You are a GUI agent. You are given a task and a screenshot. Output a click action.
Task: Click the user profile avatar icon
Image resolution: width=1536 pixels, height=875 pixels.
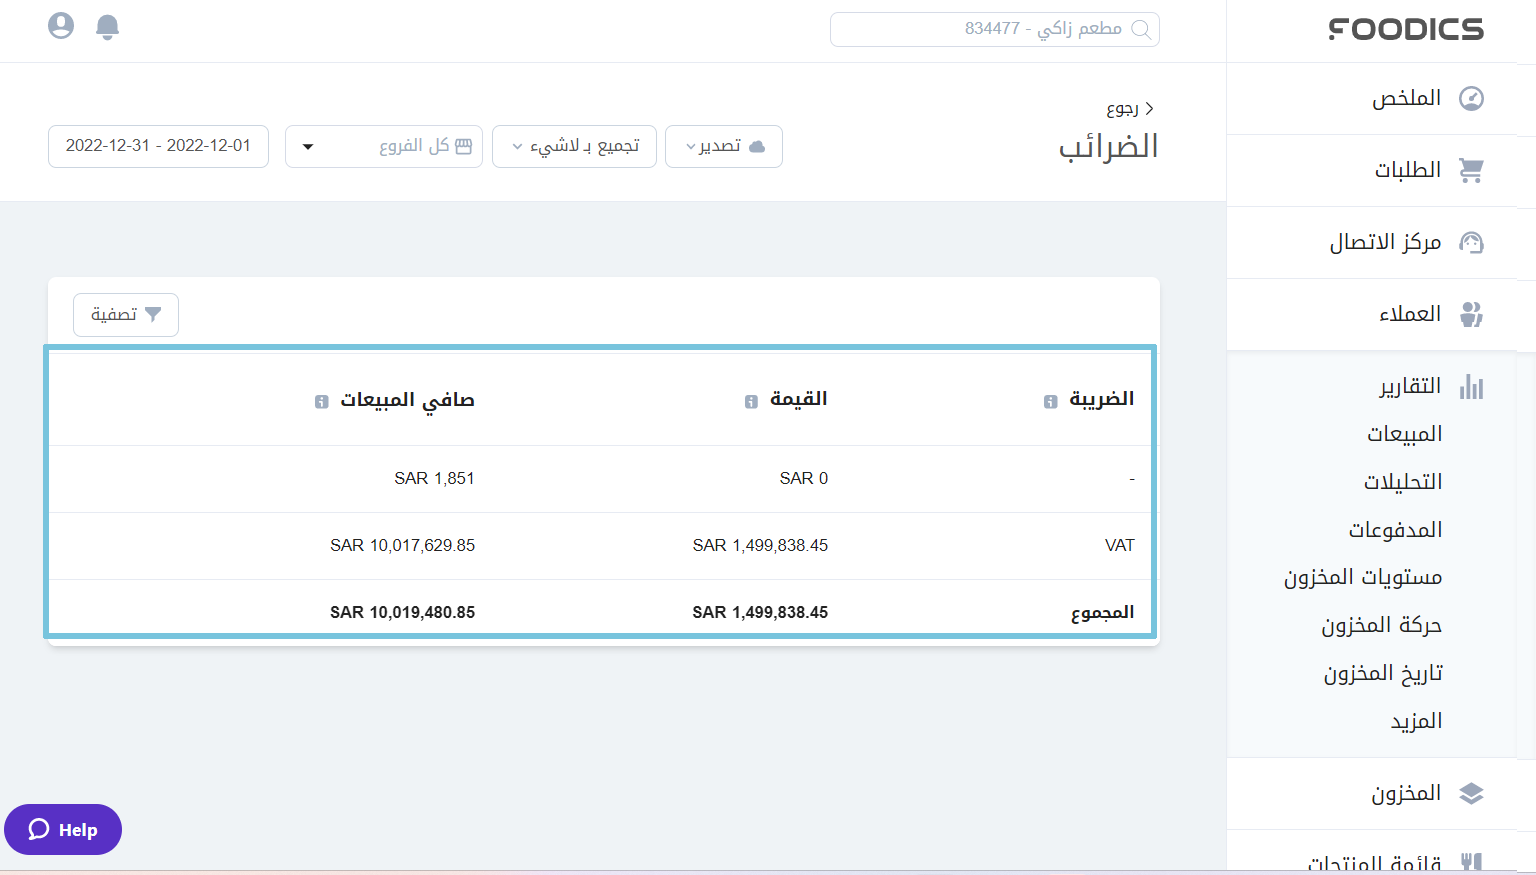[61, 26]
